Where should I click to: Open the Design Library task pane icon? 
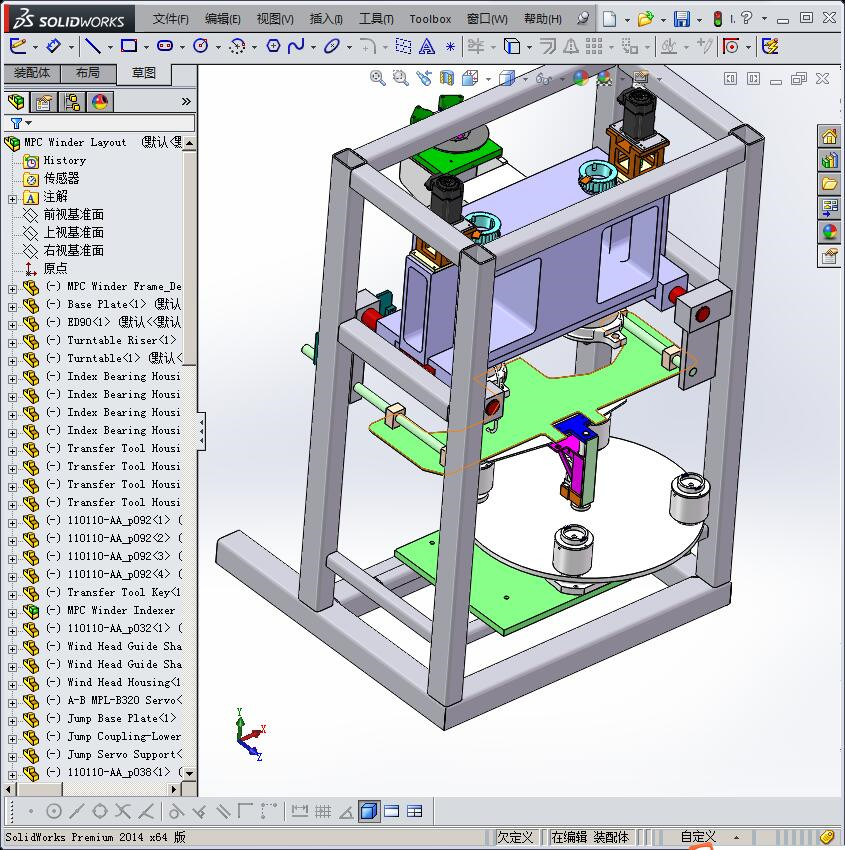pos(829,160)
